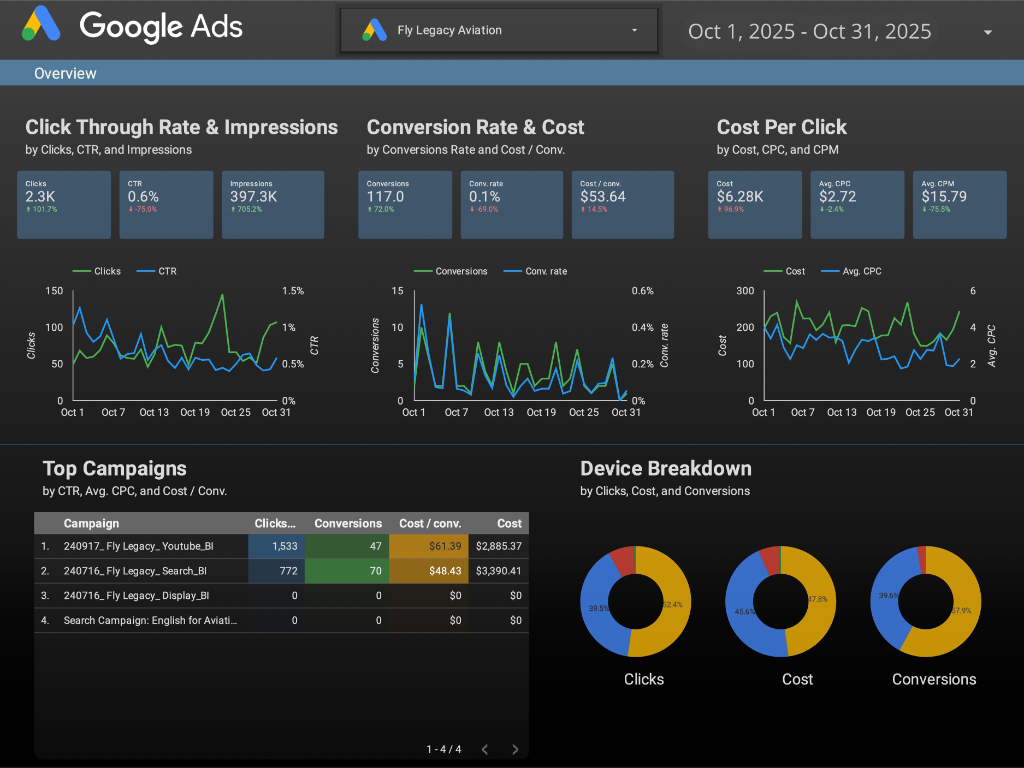Go to next page of Top Campaigns table
Image resolution: width=1024 pixels, height=768 pixels.
coord(515,749)
